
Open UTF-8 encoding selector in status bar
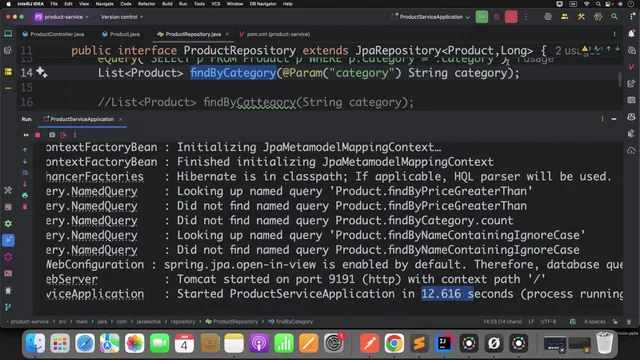[548, 322]
